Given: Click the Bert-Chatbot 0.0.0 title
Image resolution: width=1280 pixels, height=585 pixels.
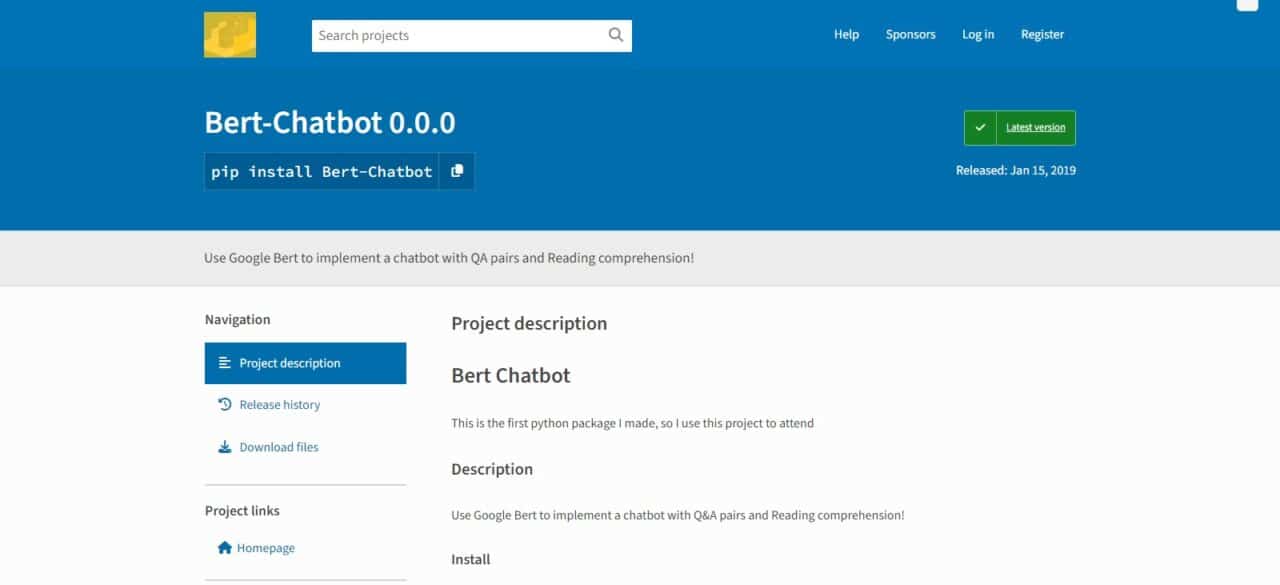Looking at the screenshot, I should tap(330, 122).
